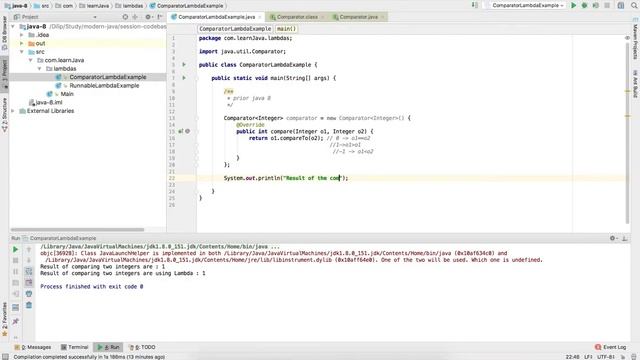Expand the out folder

pyautogui.click(x=22, y=43)
